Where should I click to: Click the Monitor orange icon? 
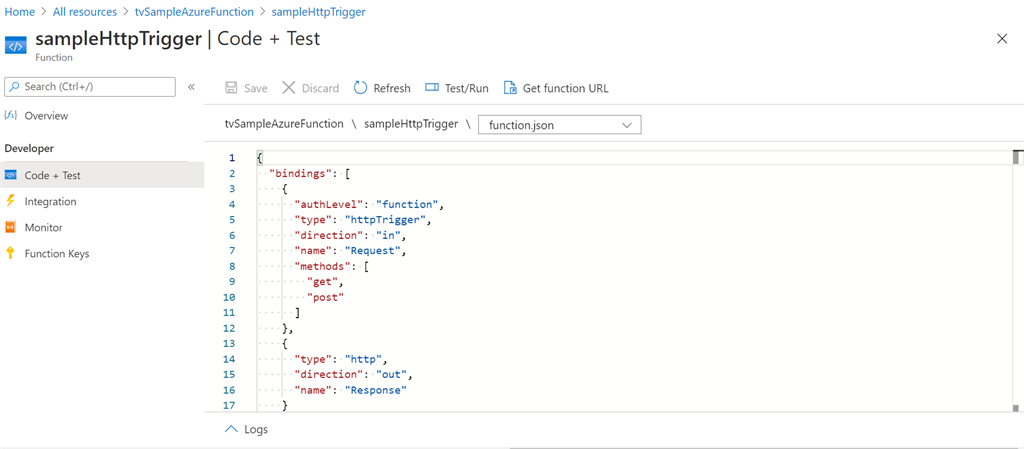pyautogui.click(x=10, y=228)
